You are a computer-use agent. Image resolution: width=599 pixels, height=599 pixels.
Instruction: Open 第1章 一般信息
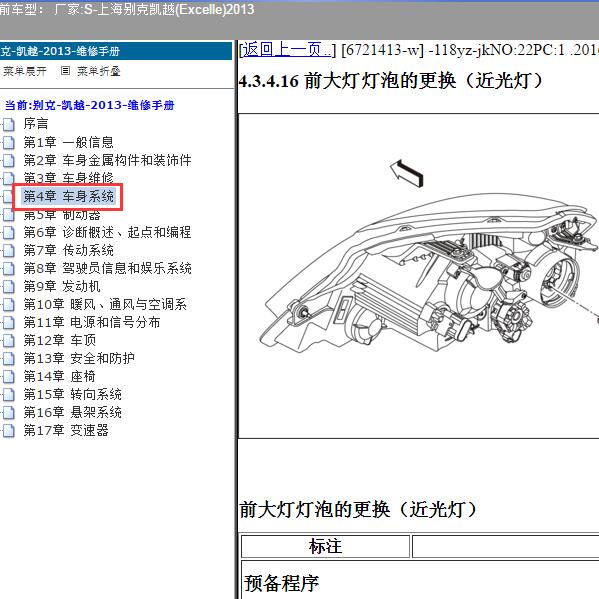68,142
